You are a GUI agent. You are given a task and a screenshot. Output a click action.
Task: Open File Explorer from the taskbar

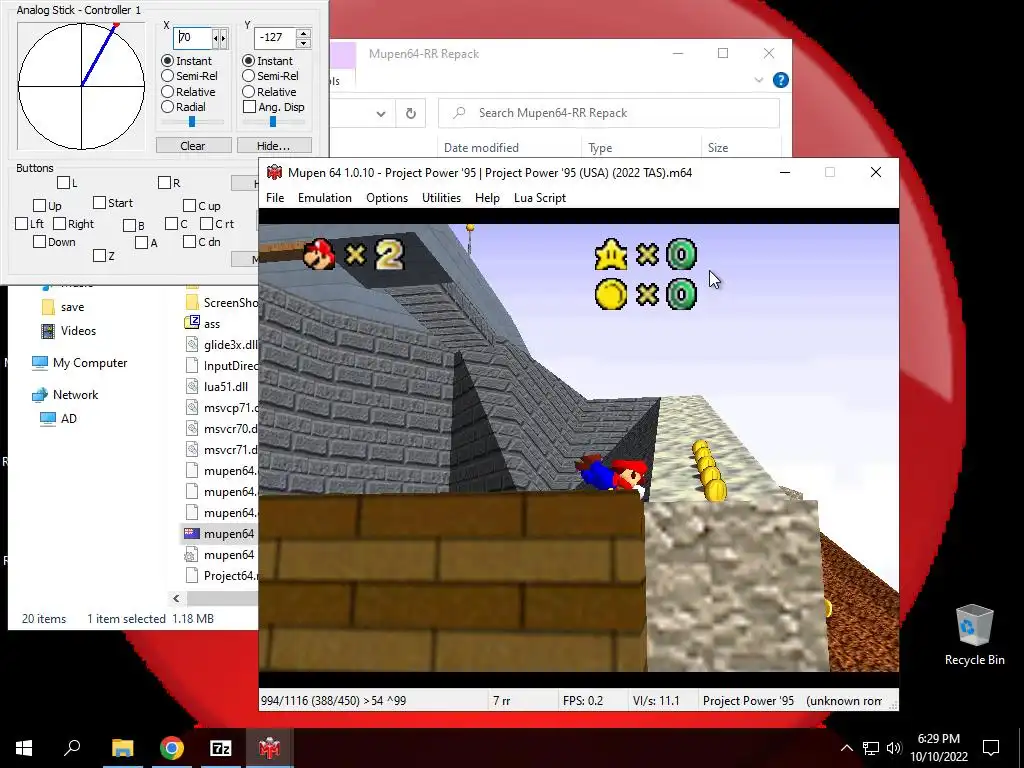click(122, 748)
